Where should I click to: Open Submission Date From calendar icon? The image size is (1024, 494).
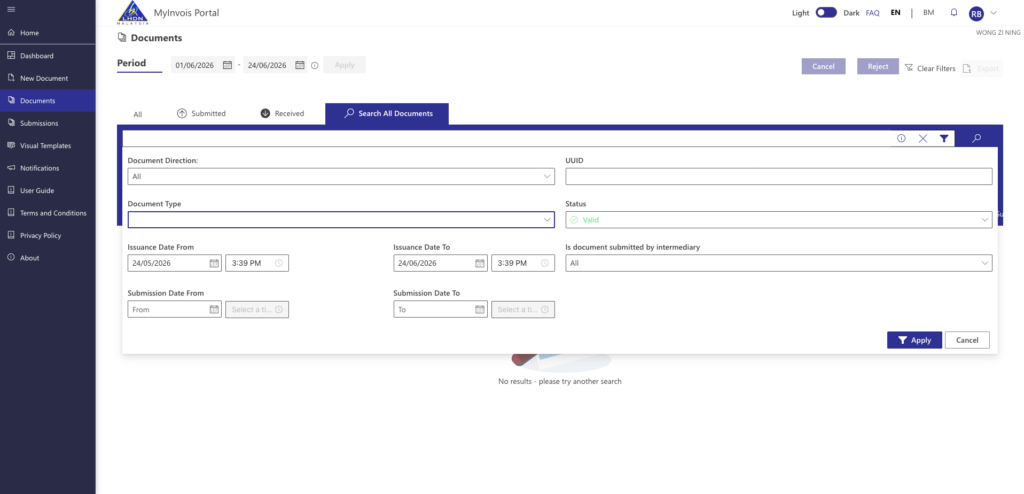[214, 309]
